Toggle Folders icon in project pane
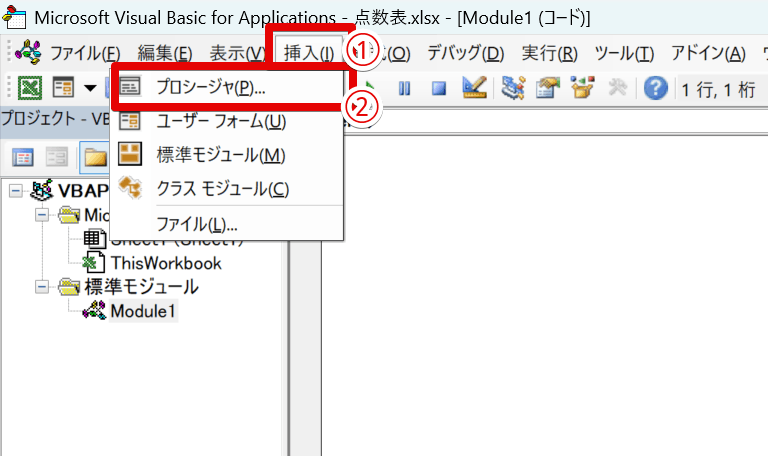Screen dimensions: 768x456 (x=95, y=157)
